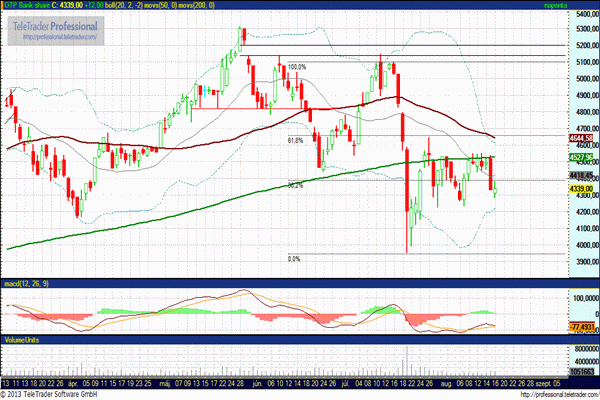Screen dimensions: 600x400
Task: Click the aug. marker on the time axis
Action: point(441,382)
